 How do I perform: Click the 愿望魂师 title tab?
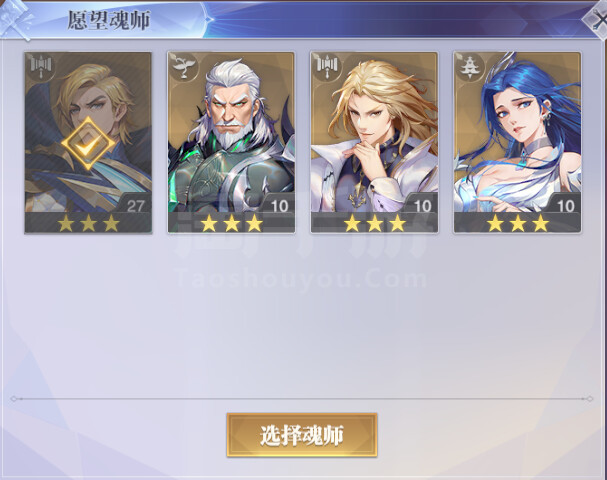pyautogui.click(x=109, y=21)
